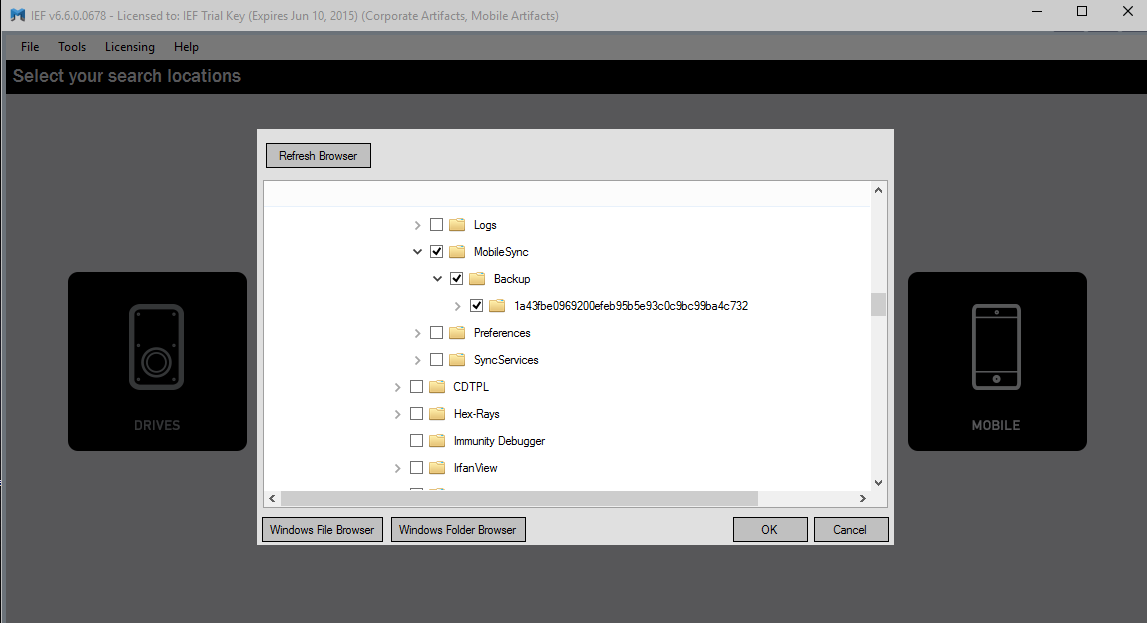Check the SyncServices folder checkbox
The width and height of the screenshot is (1147, 623).
[x=436, y=360]
